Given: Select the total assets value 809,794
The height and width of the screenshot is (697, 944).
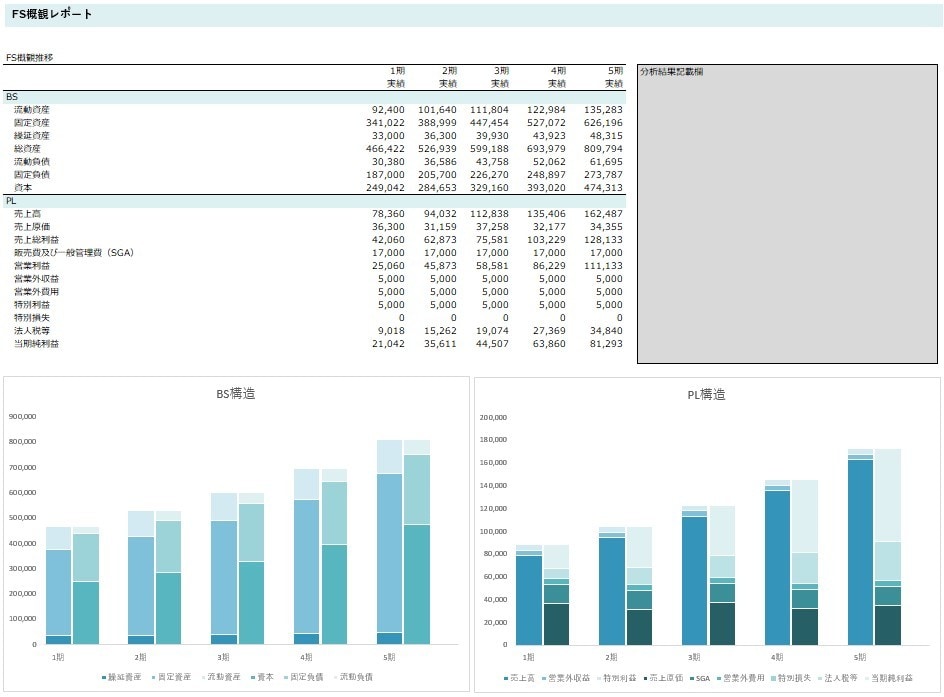Looking at the screenshot, I should point(603,149).
